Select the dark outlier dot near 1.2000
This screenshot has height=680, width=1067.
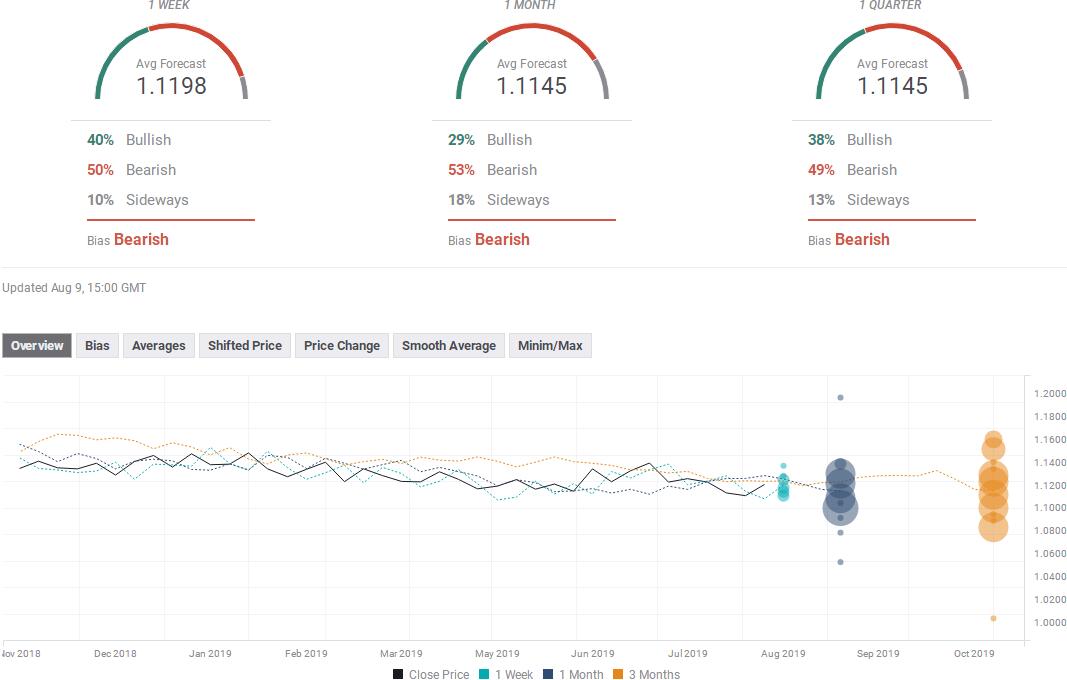840,398
